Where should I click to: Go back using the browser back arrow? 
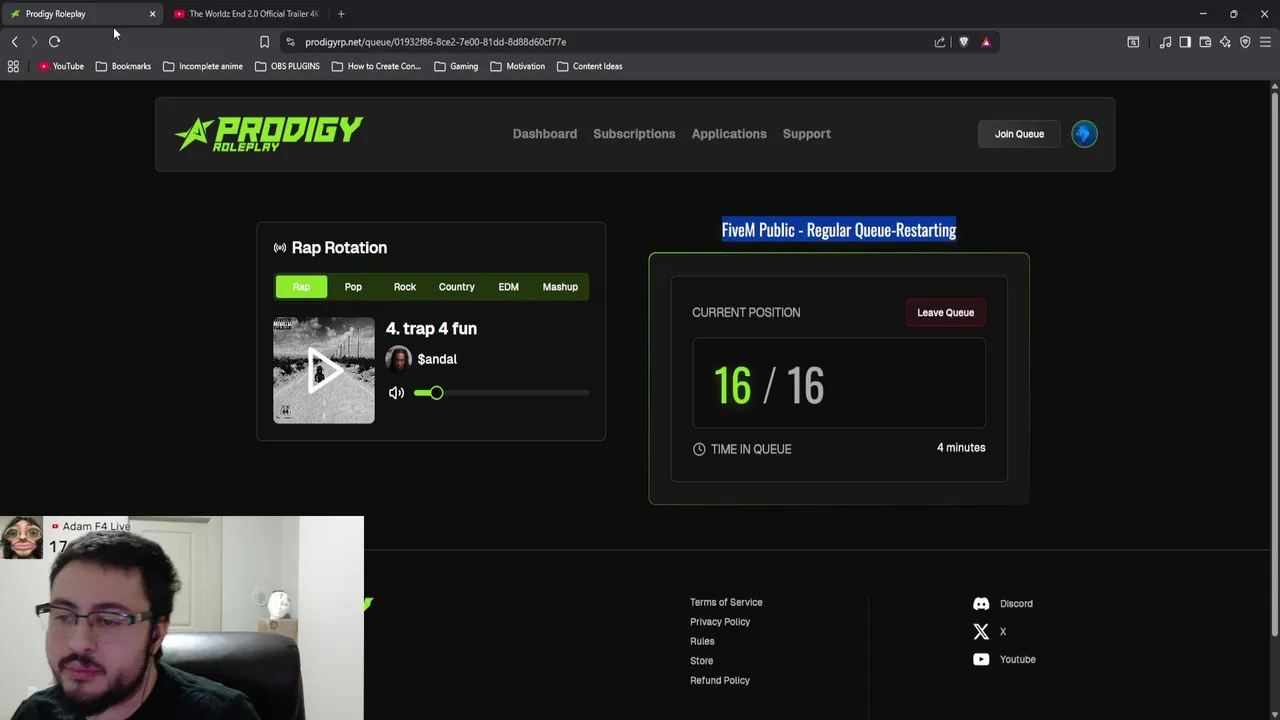click(14, 42)
